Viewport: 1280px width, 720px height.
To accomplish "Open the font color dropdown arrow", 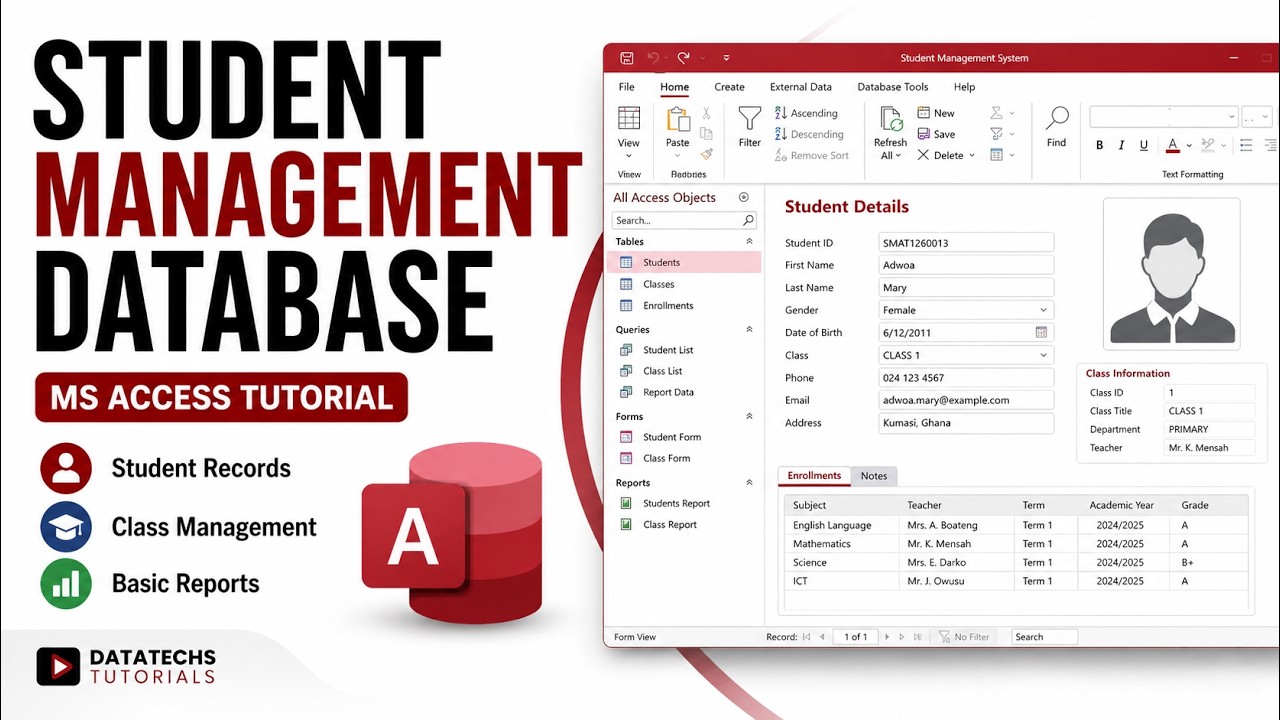I will (x=1188, y=146).
